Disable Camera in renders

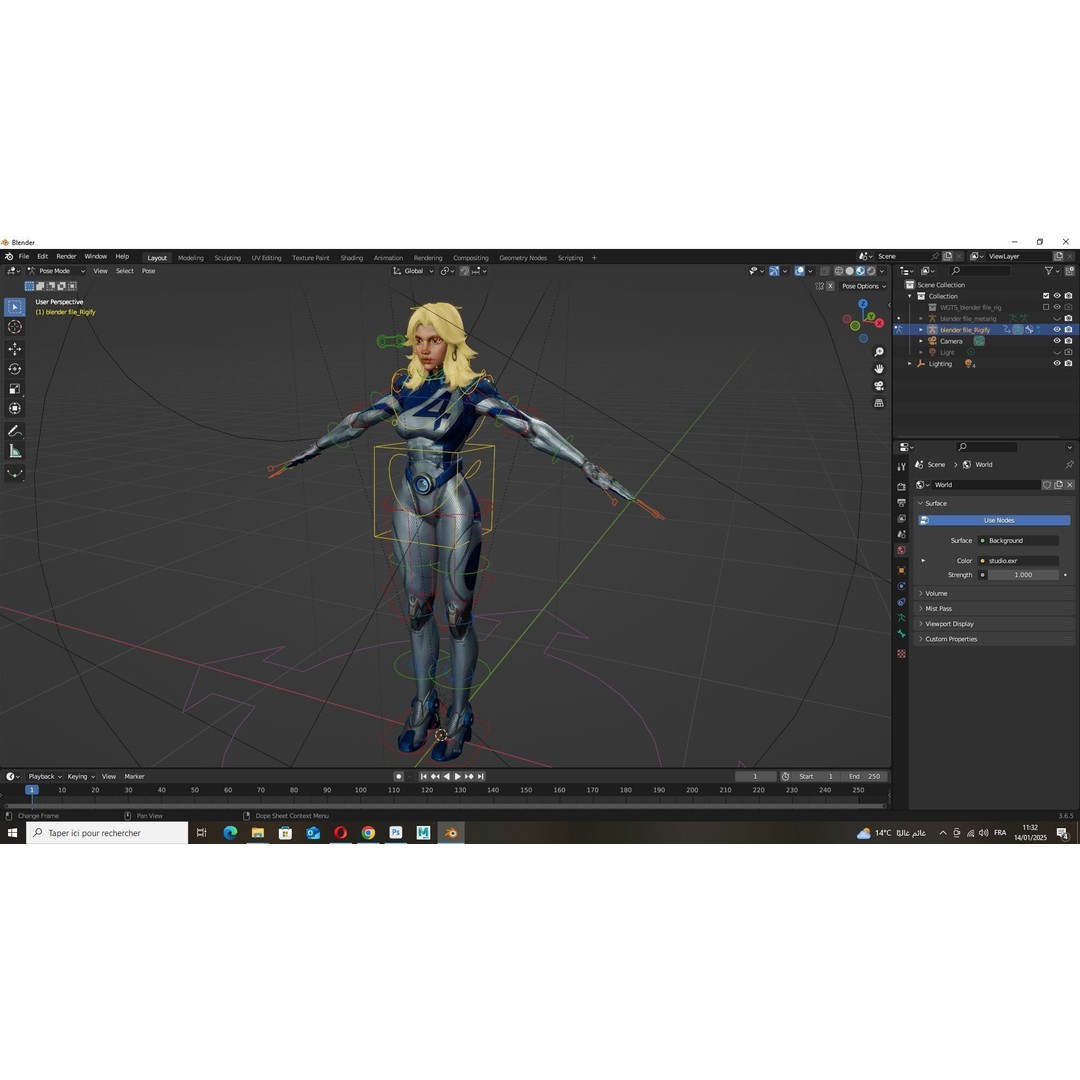point(1068,341)
